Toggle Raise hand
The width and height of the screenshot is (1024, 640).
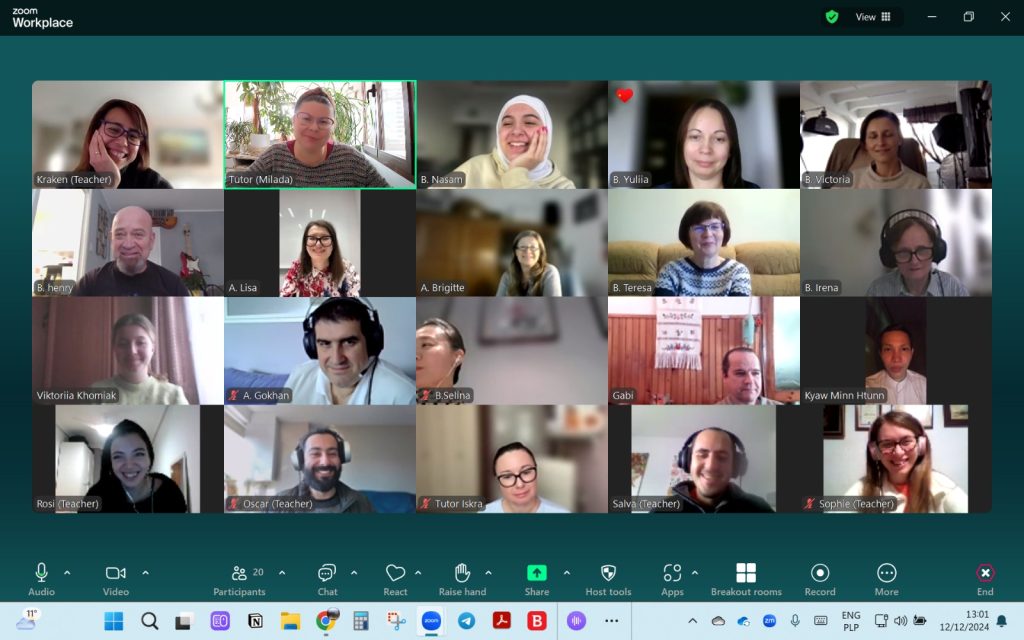[x=462, y=579]
